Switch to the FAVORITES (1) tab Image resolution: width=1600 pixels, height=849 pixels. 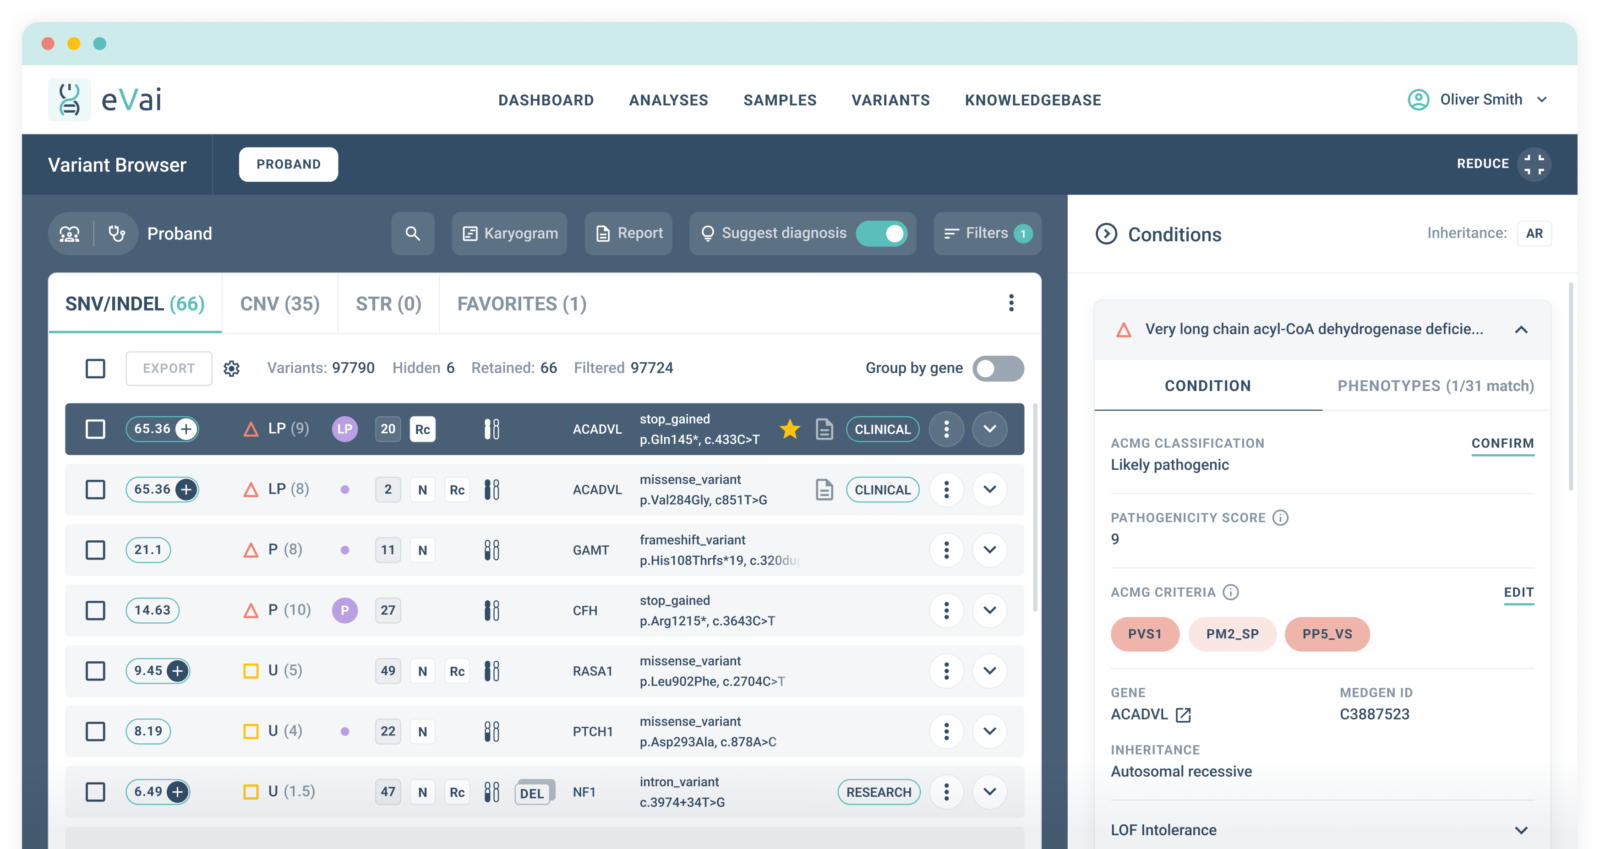522,303
